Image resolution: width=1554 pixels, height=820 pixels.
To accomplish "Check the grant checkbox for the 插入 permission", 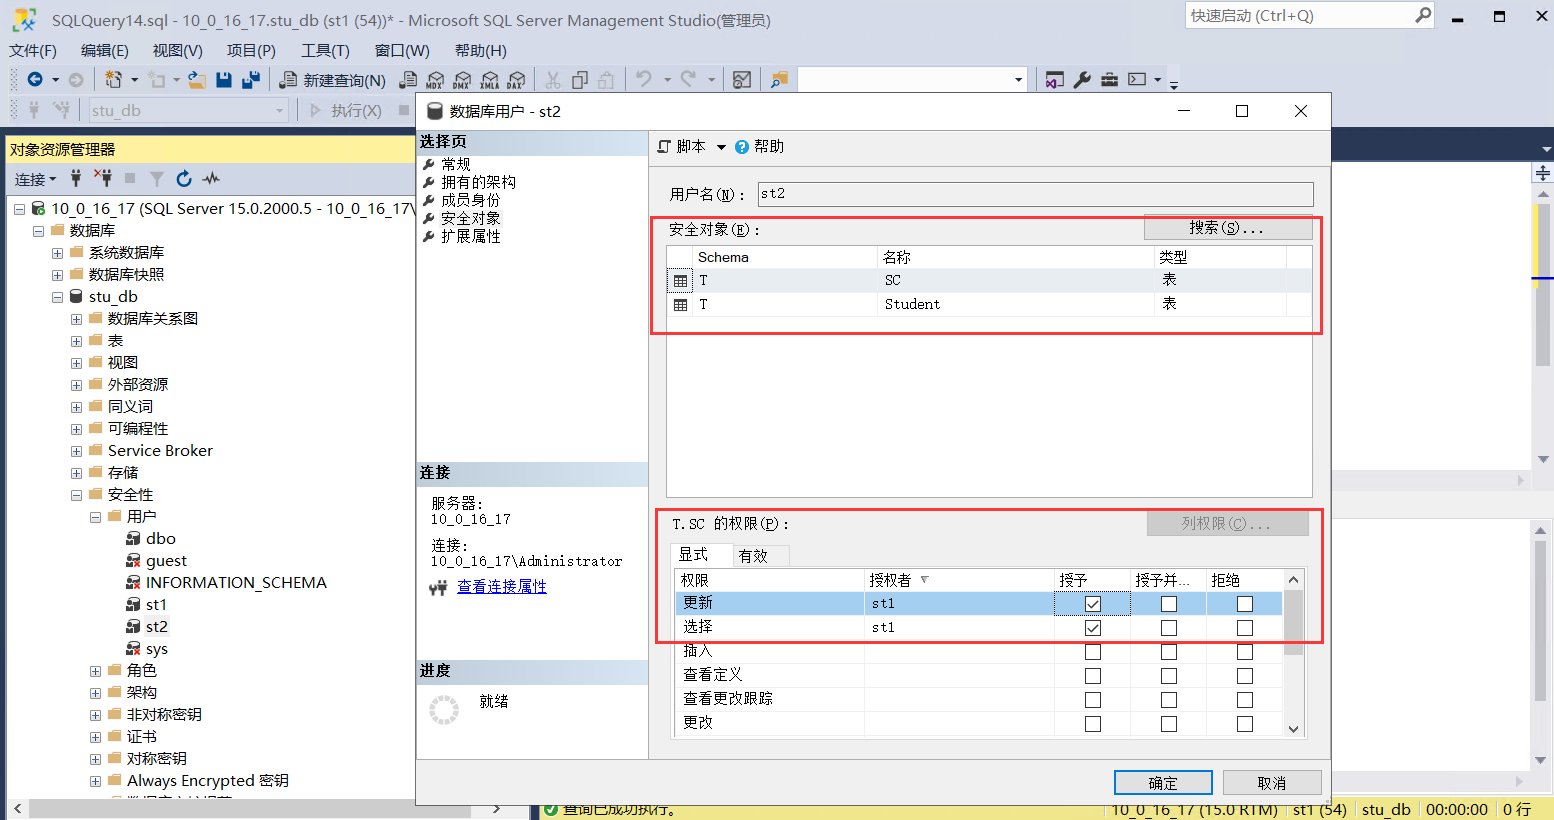I will pyautogui.click(x=1093, y=652).
